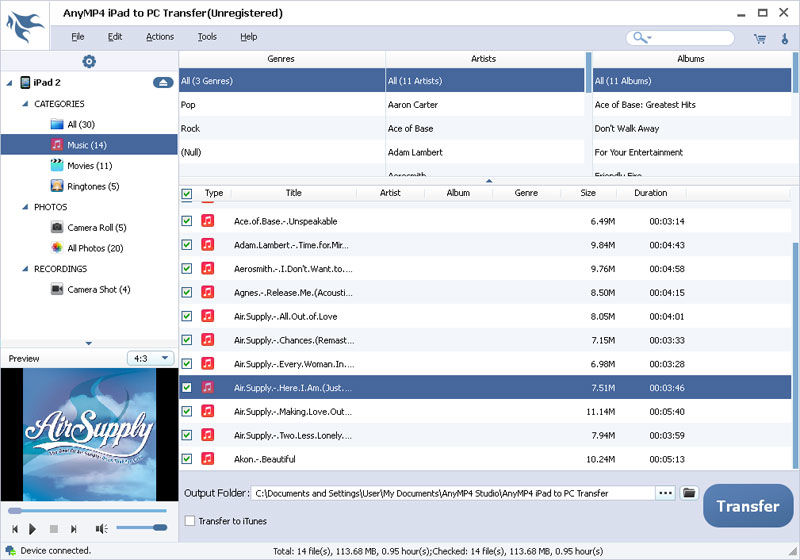Open the output folder icon
This screenshot has width=800, height=560.
click(x=689, y=493)
